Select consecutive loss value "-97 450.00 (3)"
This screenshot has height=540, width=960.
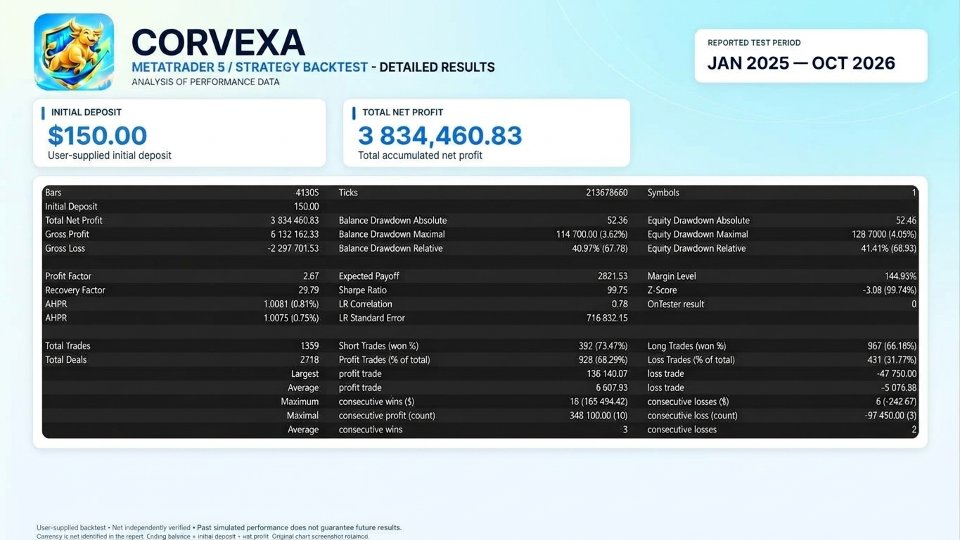[891, 416]
